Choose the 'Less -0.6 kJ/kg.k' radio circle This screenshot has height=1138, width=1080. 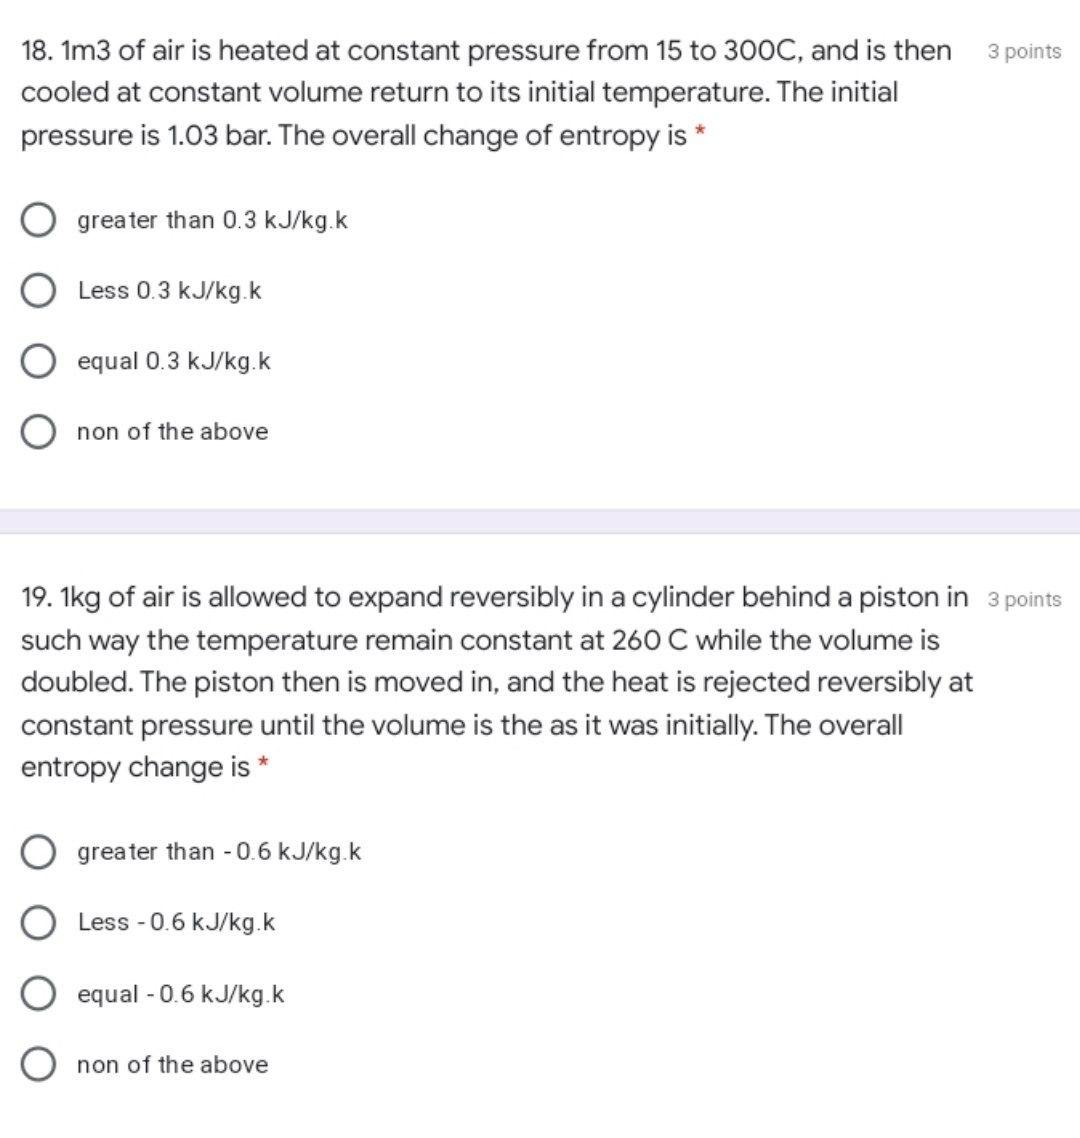pos(38,922)
